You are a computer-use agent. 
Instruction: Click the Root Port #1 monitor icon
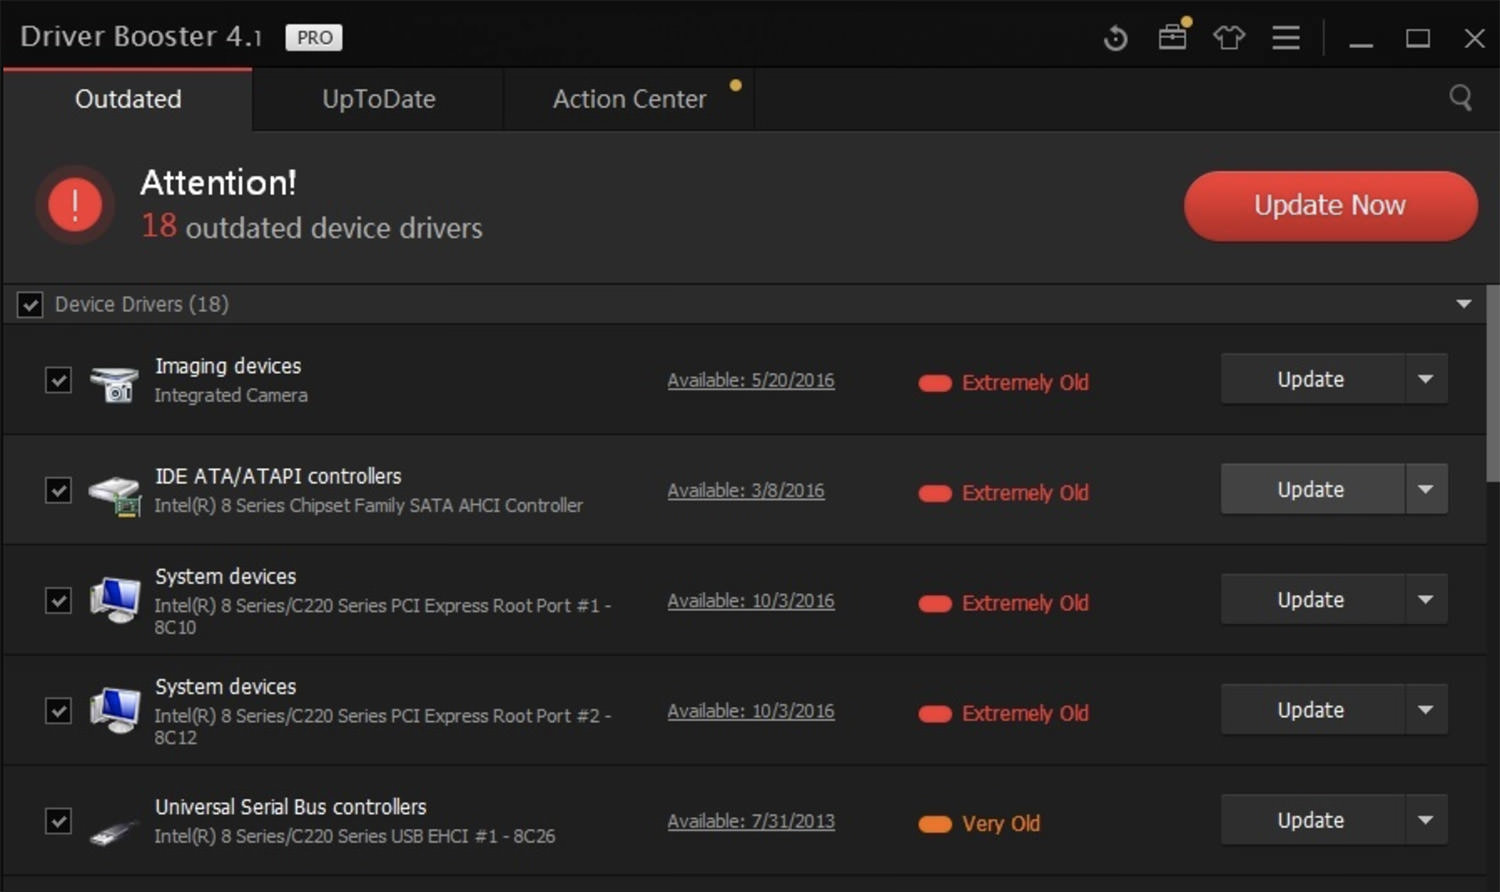pyautogui.click(x=115, y=600)
